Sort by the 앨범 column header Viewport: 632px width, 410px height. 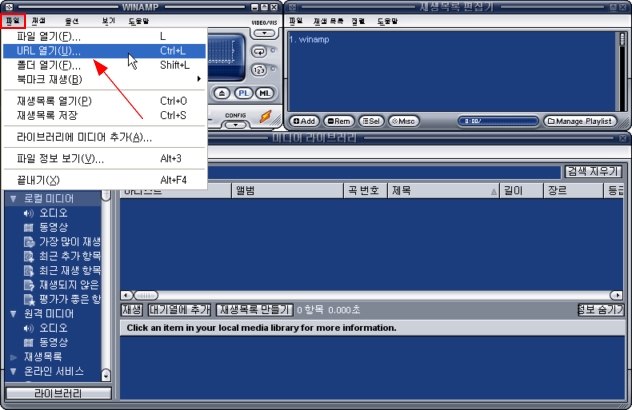pyautogui.click(x=287, y=191)
